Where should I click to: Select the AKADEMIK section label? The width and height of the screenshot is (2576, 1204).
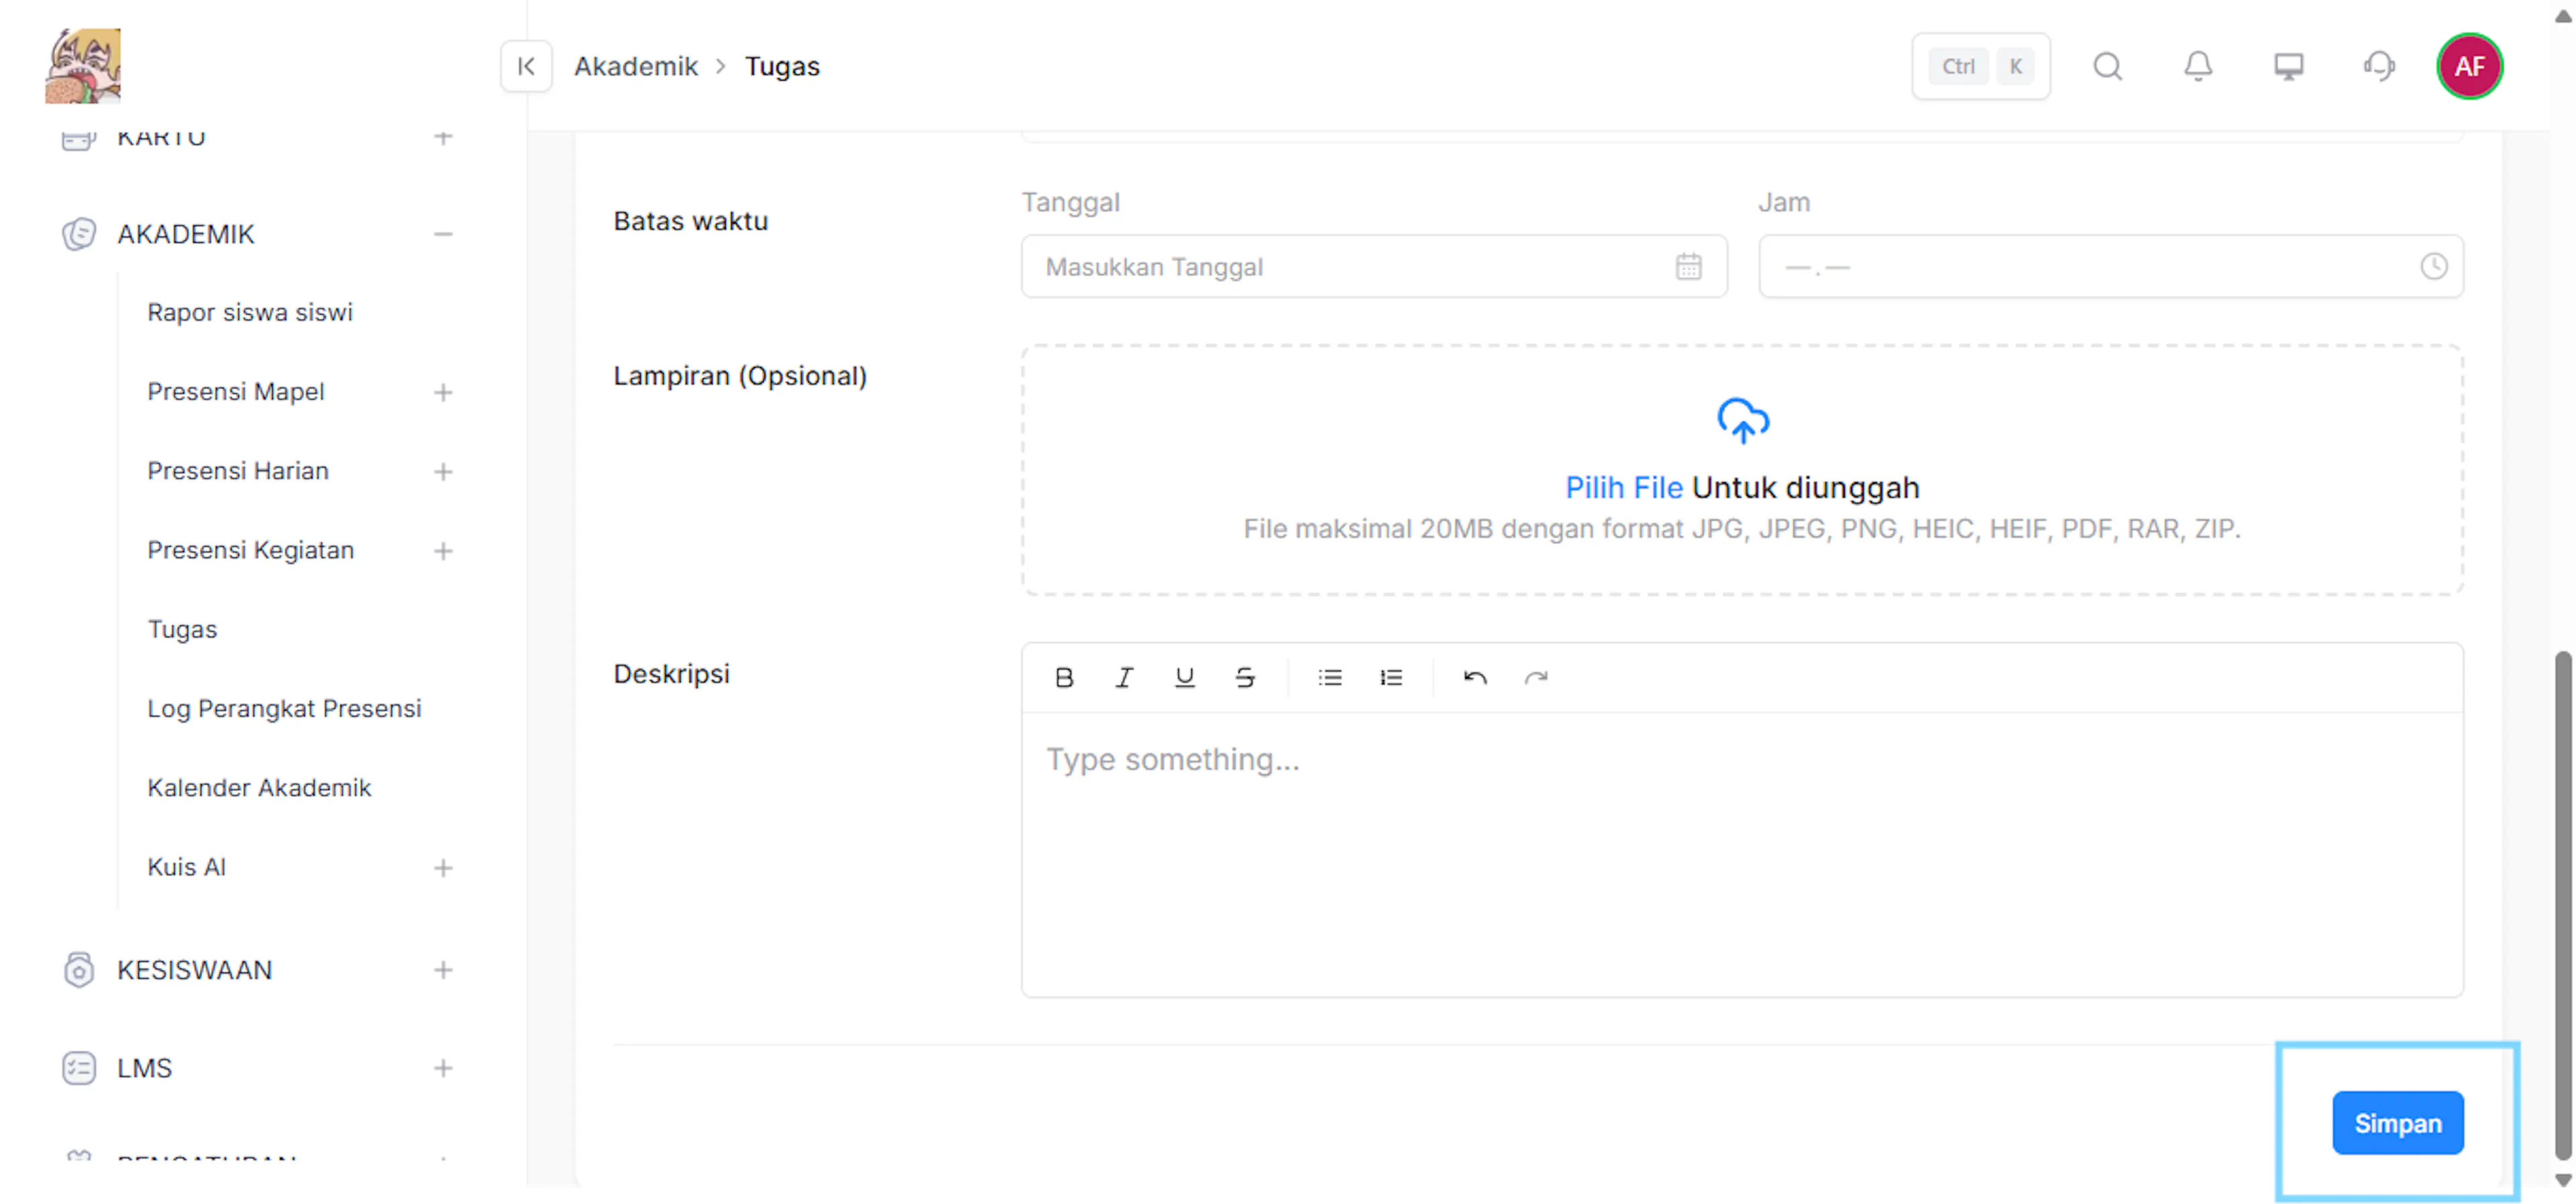coord(186,234)
